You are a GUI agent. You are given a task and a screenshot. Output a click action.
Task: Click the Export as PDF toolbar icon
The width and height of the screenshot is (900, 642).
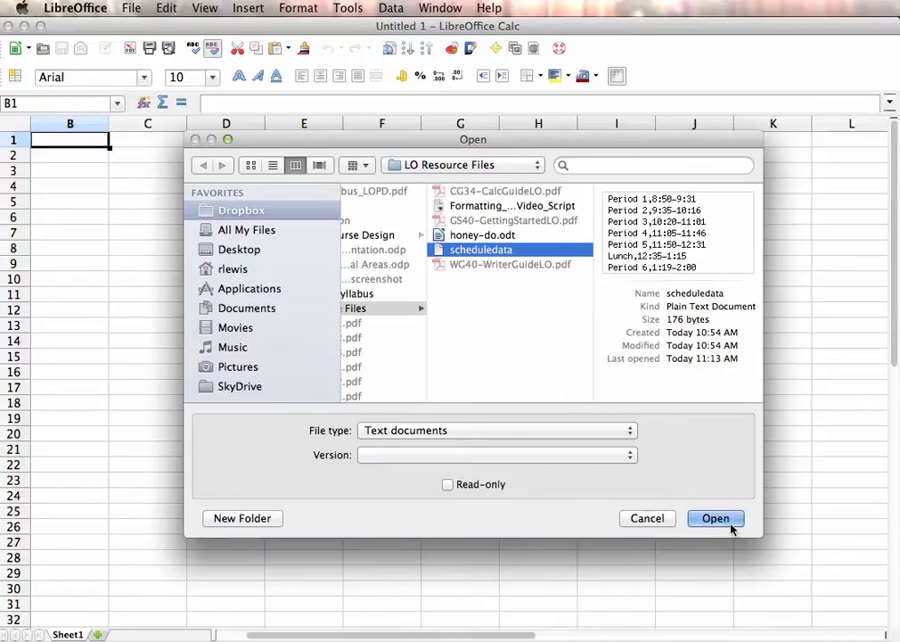pos(130,49)
